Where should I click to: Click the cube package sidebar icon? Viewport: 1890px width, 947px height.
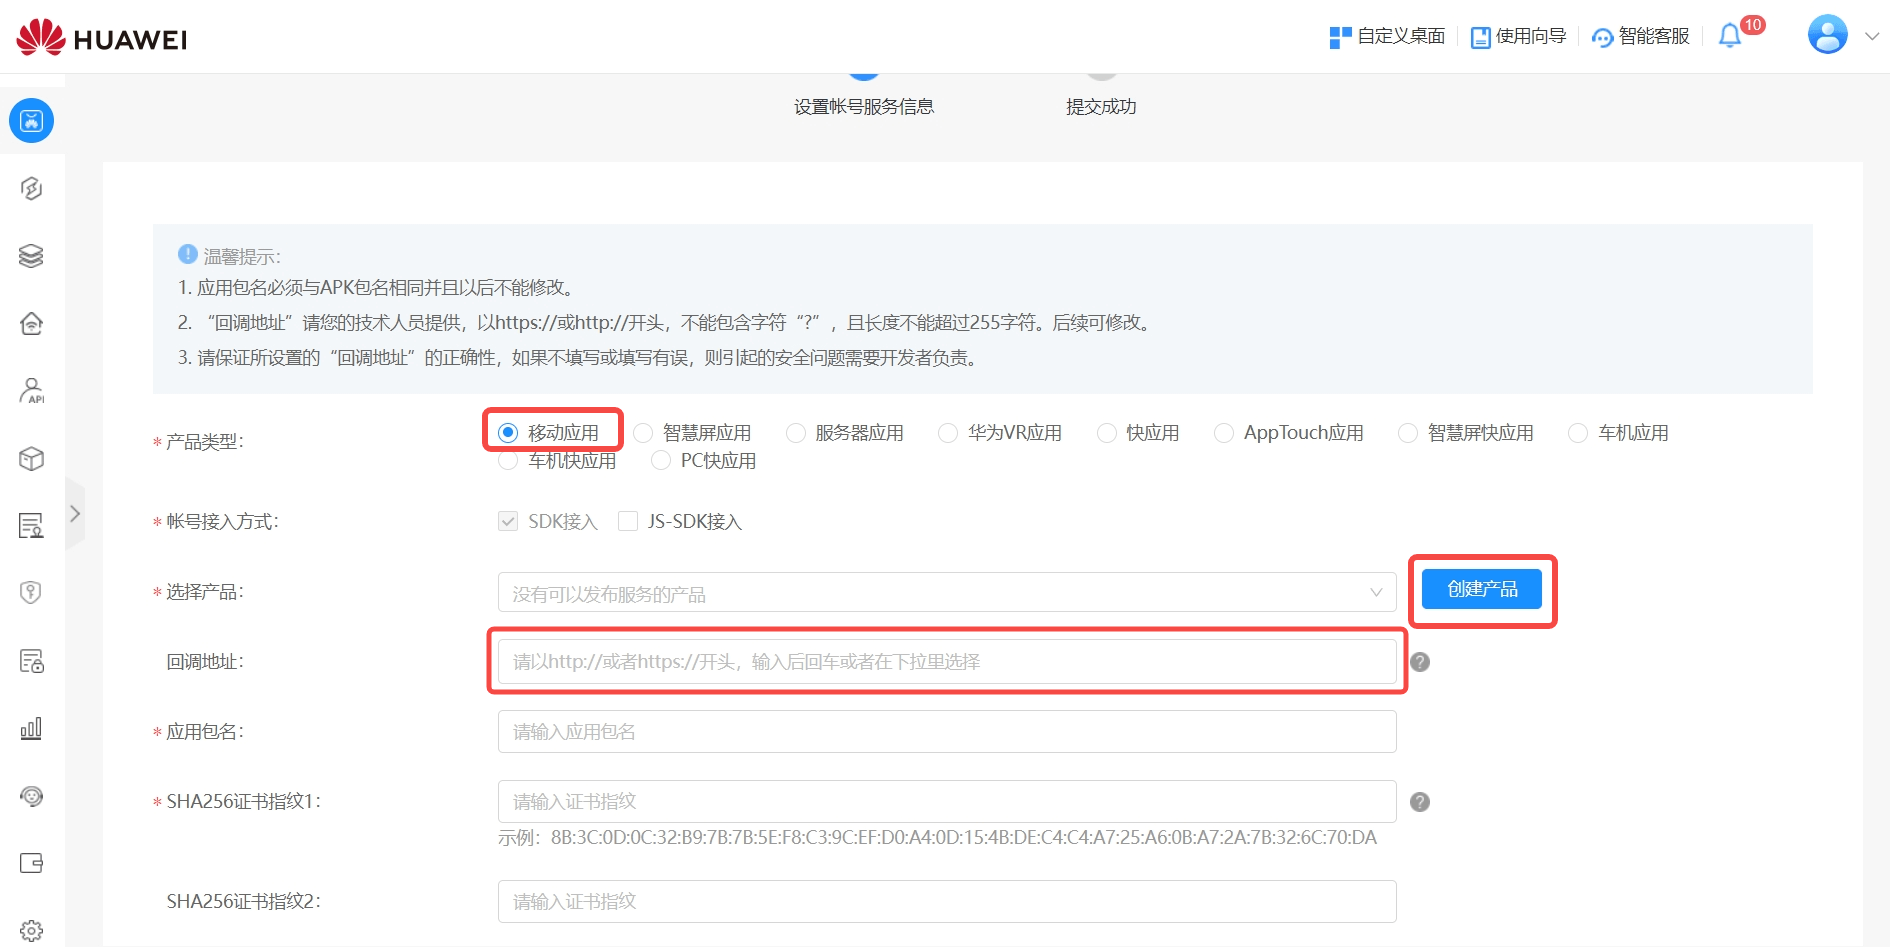(x=31, y=458)
